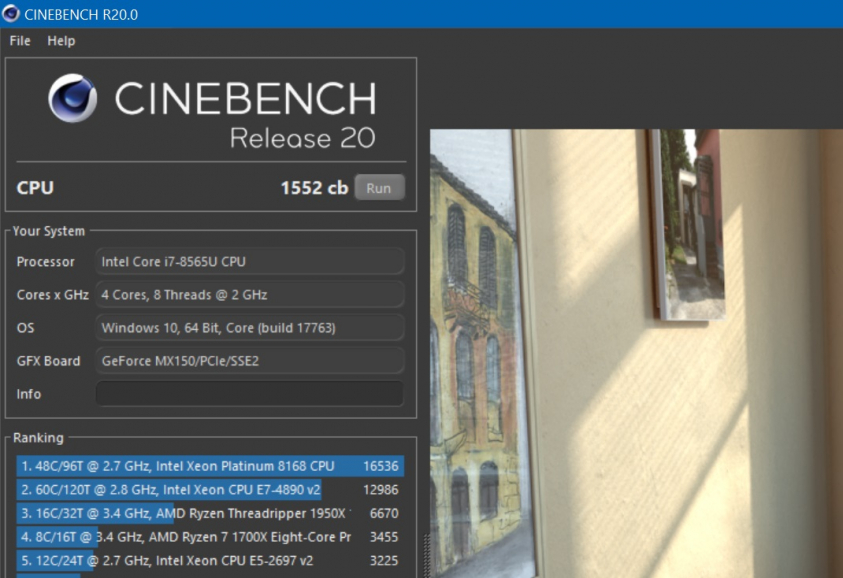The width and height of the screenshot is (843, 578).
Task: Click the OS field showing Windows 10
Action: click(x=250, y=327)
